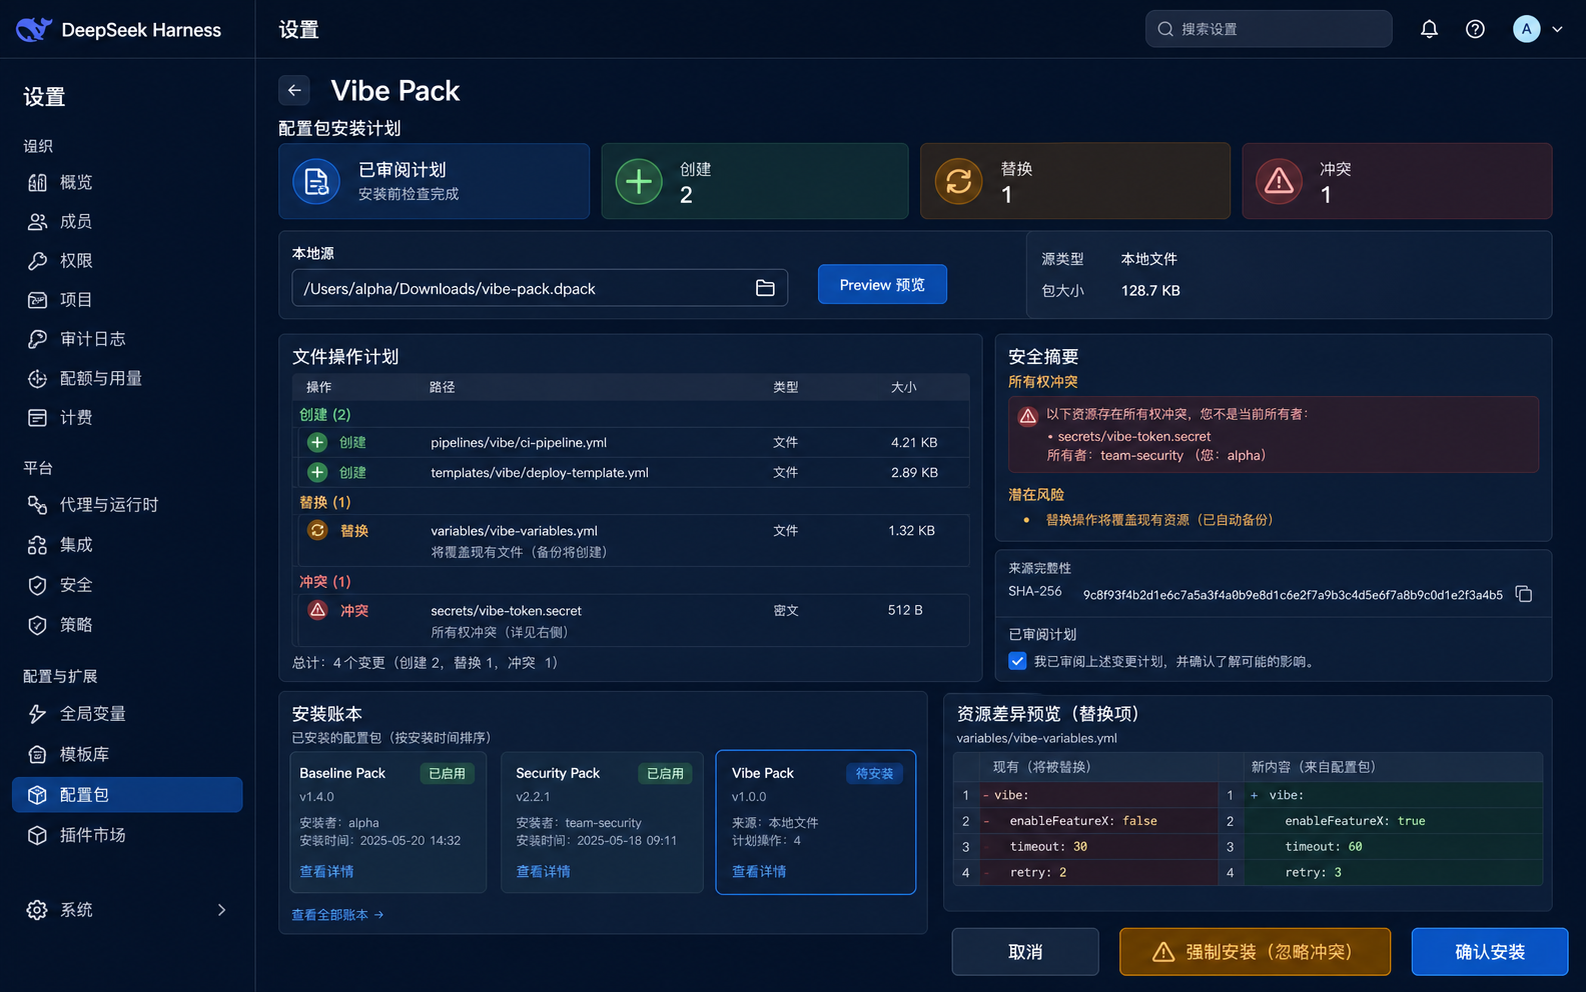Click the 冲突 (1) group header
The height and width of the screenshot is (992, 1586).
325,581
